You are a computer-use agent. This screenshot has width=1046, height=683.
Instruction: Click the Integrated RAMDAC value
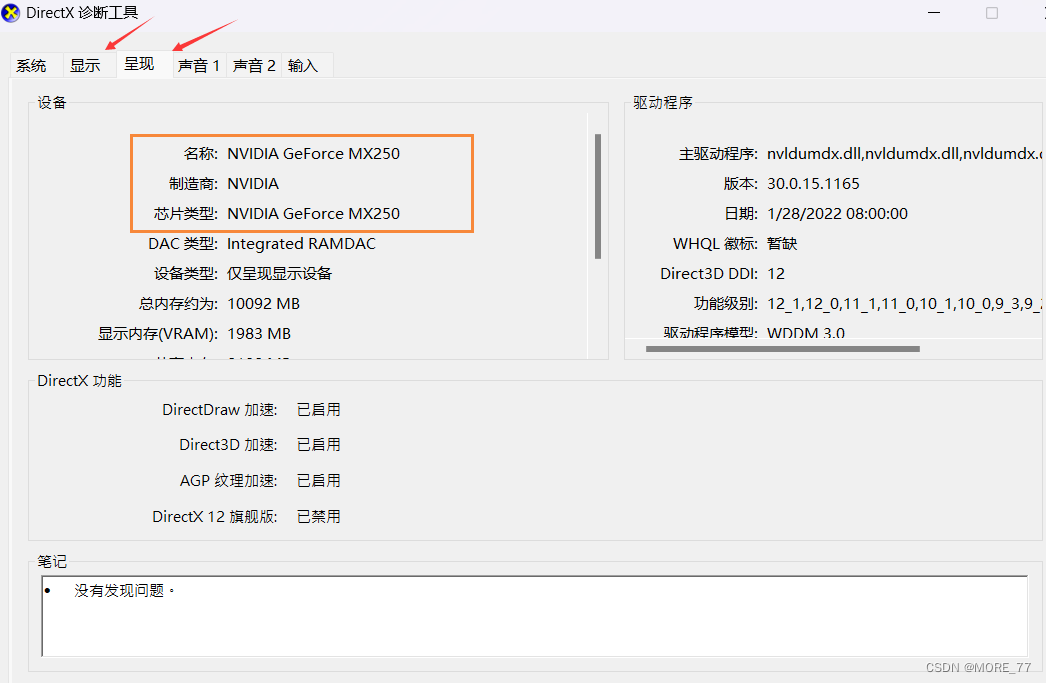pos(301,244)
